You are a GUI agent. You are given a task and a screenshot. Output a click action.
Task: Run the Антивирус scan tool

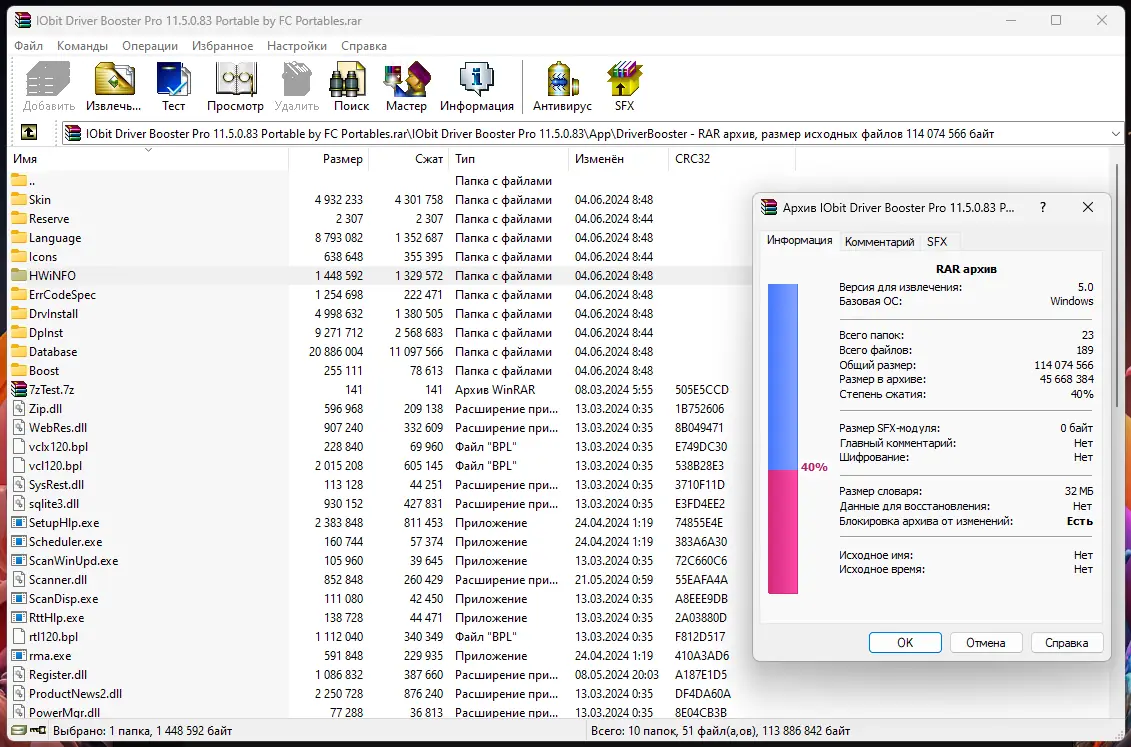tap(562, 87)
